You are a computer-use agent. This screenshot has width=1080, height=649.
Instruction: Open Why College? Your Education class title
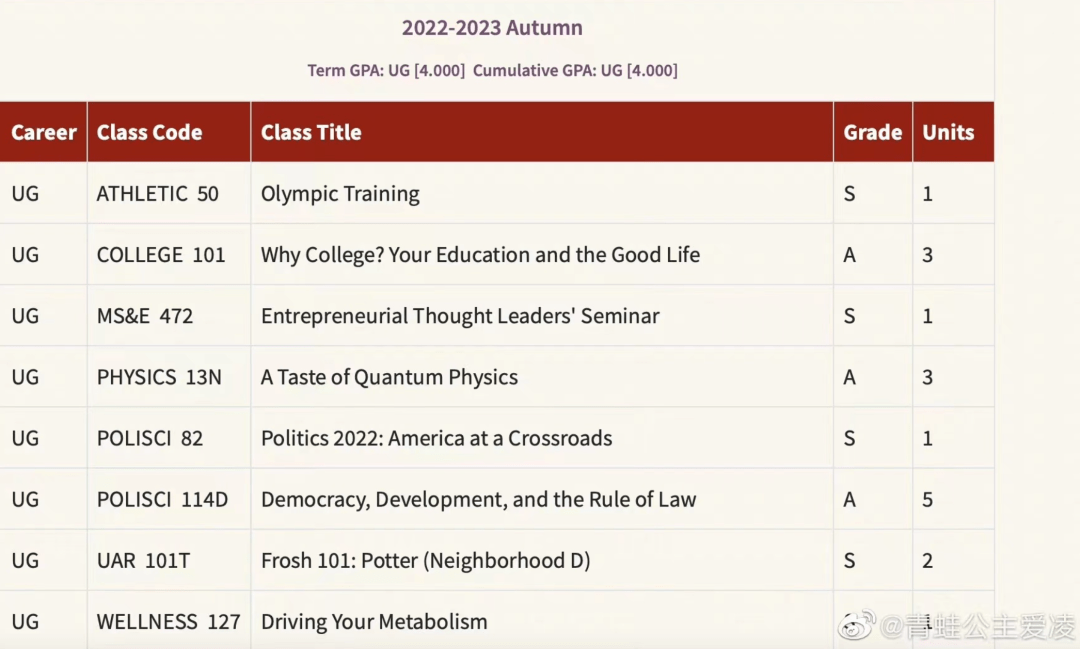[480, 255]
